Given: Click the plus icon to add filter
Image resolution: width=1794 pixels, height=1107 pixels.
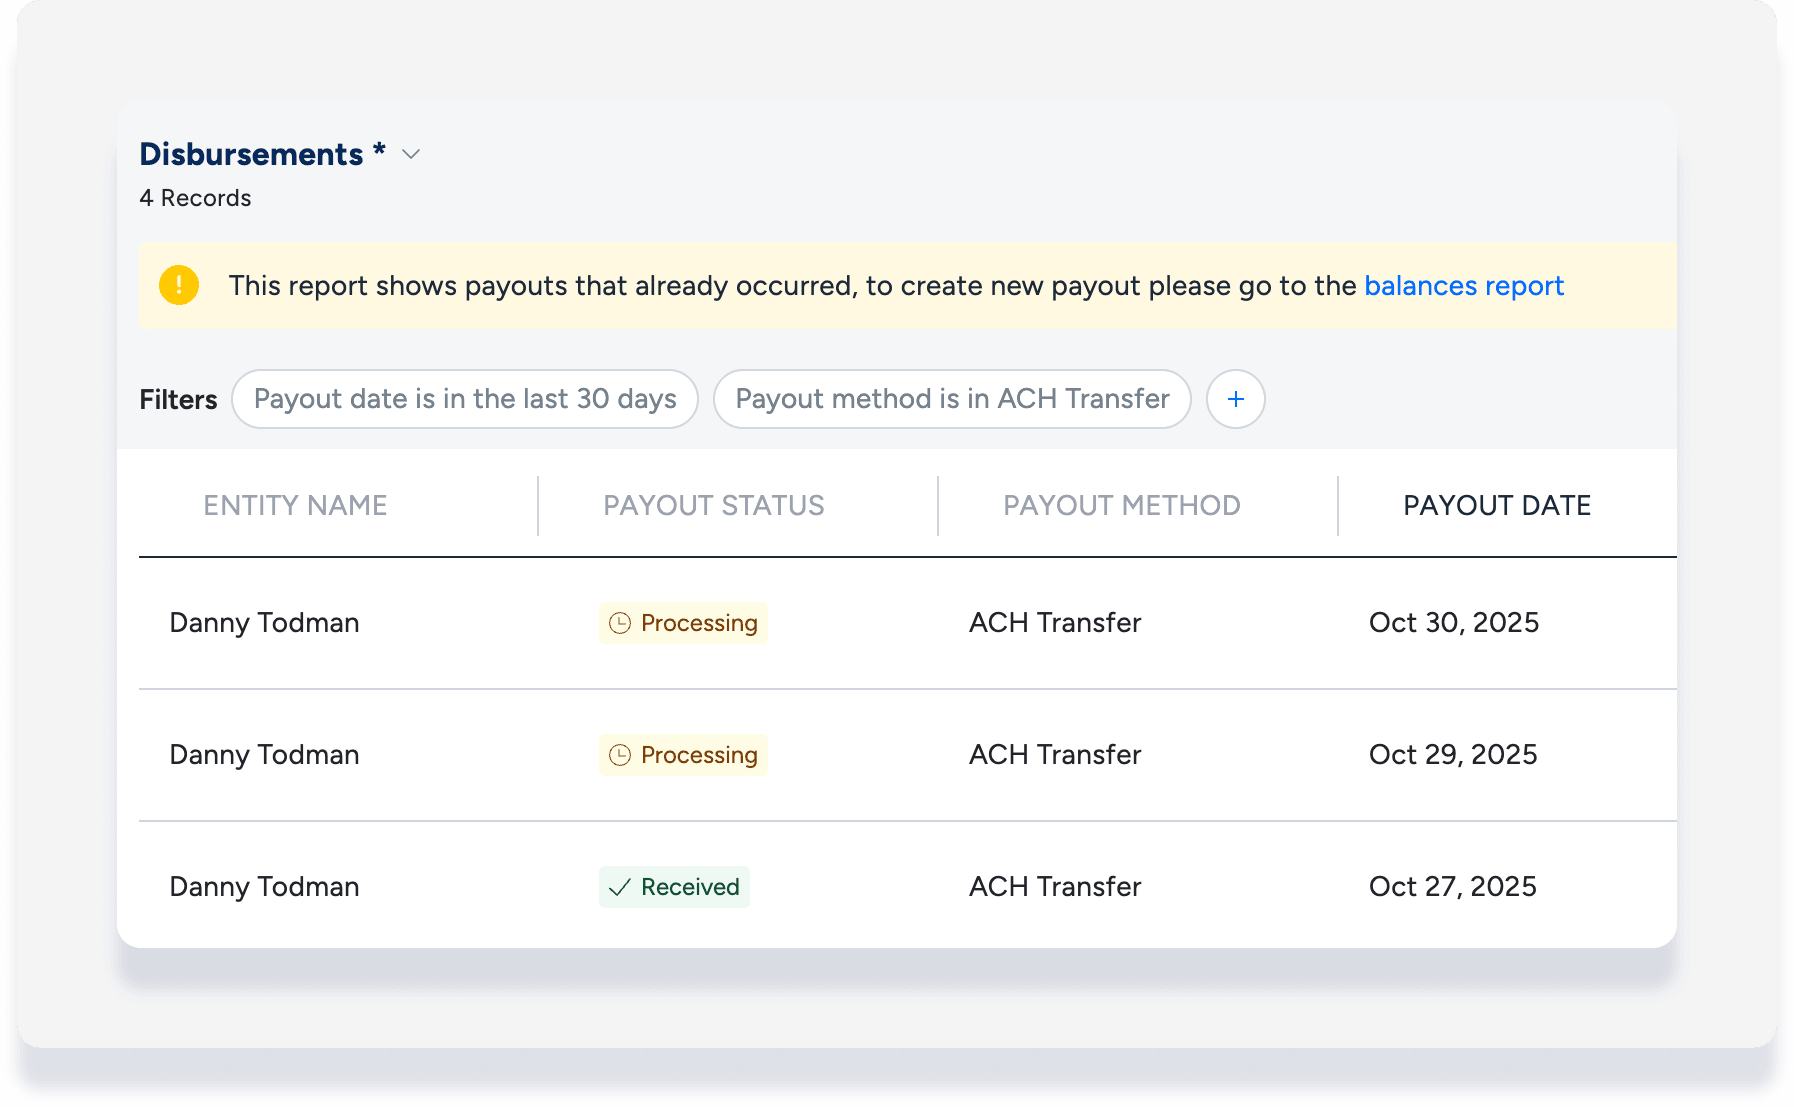Looking at the screenshot, I should (1236, 399).
